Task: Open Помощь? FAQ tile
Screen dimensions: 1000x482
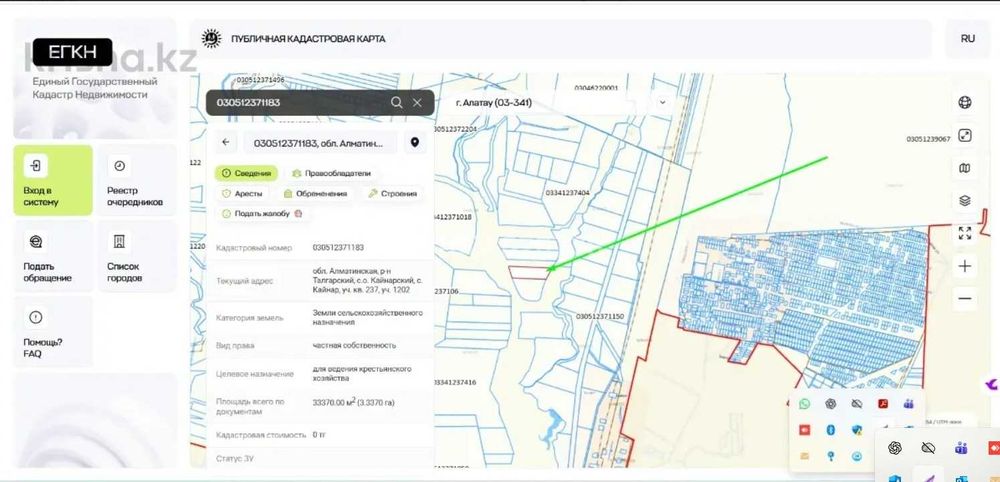Action: pos(53,332)
